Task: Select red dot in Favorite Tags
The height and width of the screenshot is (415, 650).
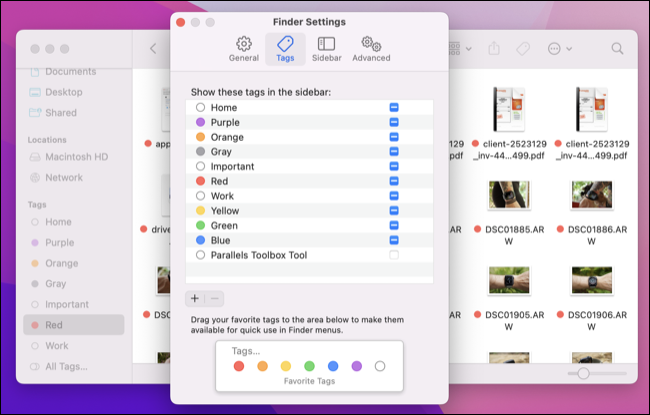Action: tap(239, 366)
